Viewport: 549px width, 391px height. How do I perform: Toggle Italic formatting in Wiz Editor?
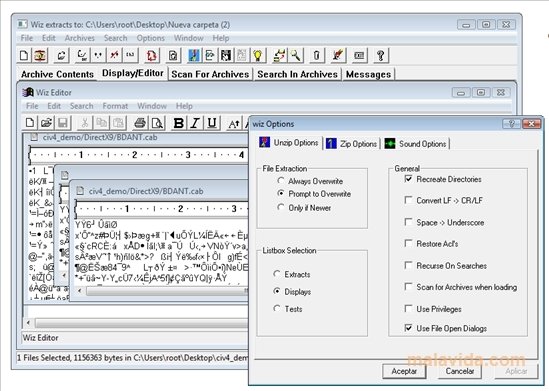click(x=195, y=123)
